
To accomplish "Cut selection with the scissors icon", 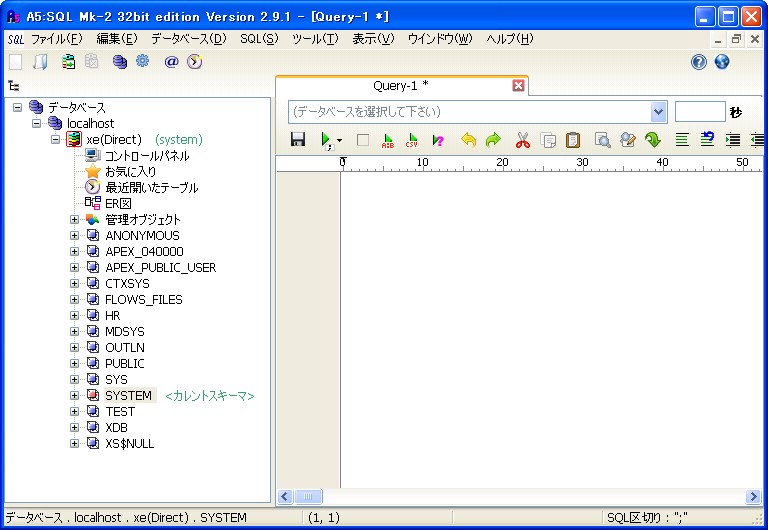I will click(x=523, y=140).
